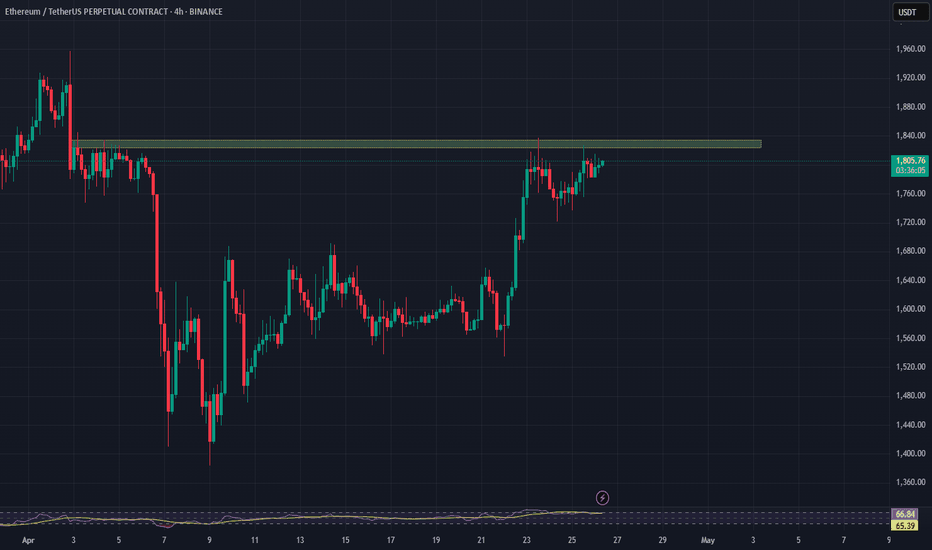Viewport: 932px width, 550px height.
Task: Click the 1,680.00 price axis label
Action: 910,251
